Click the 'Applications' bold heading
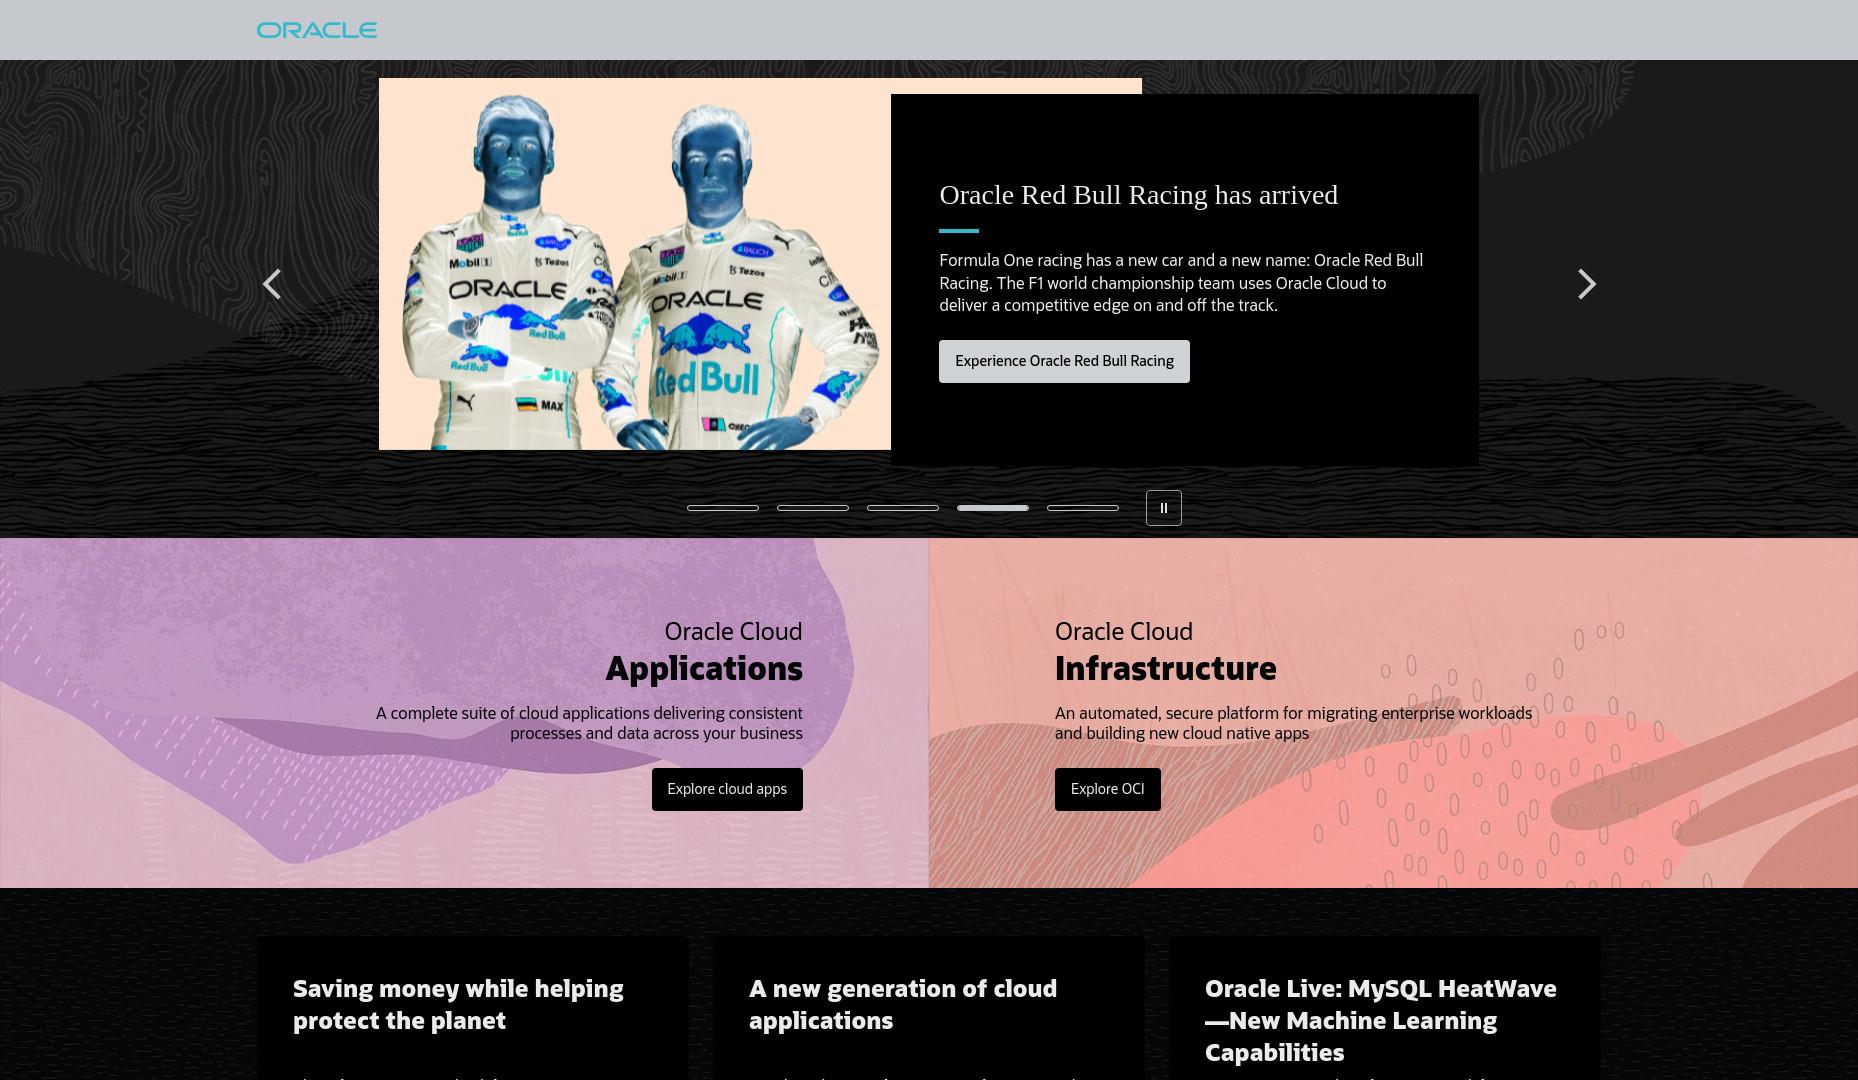1858x1080 pixels. click(704, 668)
